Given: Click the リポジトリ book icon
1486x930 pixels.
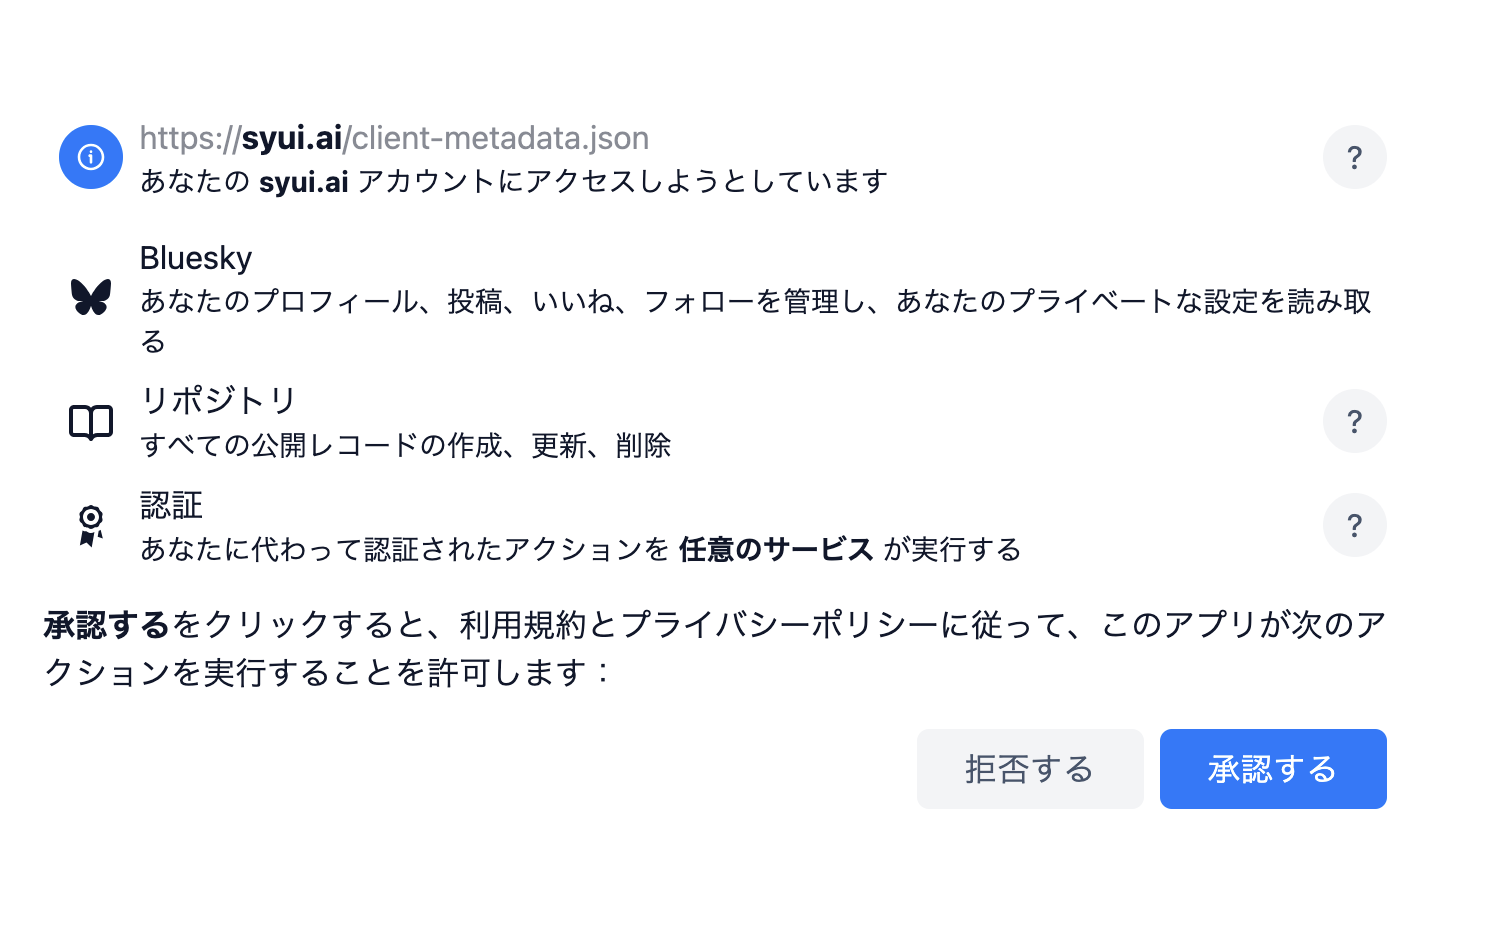Looking at the screenshot, I should pyautogui.click(x=90, y=421).
